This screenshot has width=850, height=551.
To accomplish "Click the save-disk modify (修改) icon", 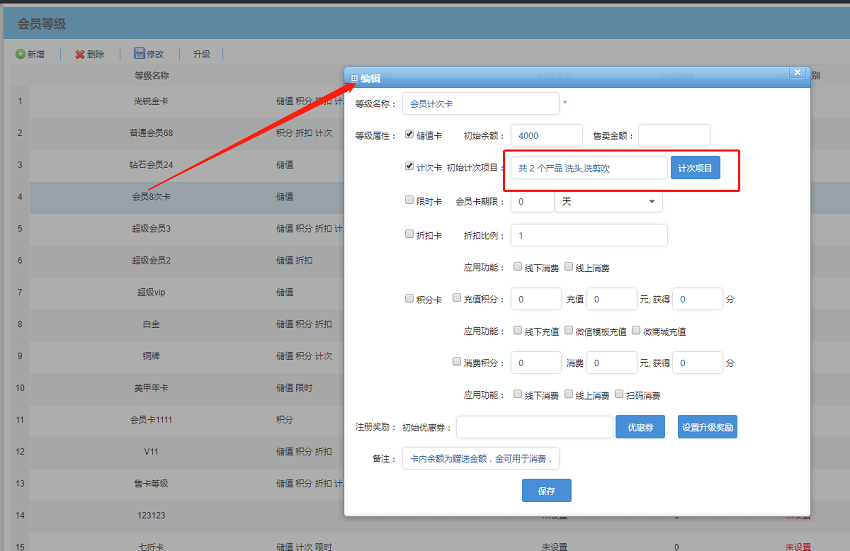I will click(x=139, y=53).
